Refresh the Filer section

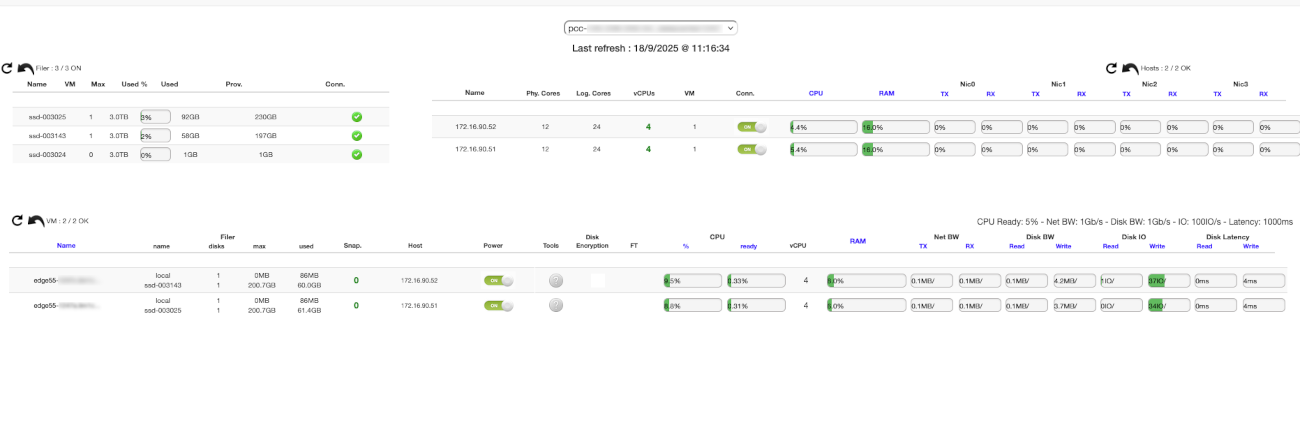(x=7, y=68)
